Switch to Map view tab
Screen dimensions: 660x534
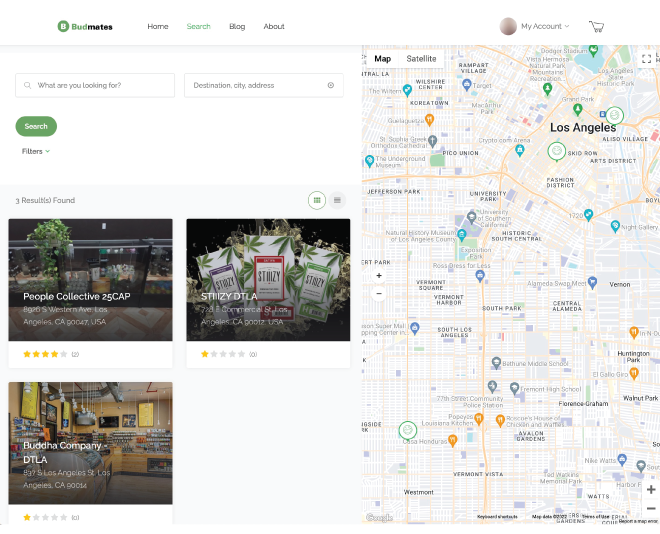point(383,59)
